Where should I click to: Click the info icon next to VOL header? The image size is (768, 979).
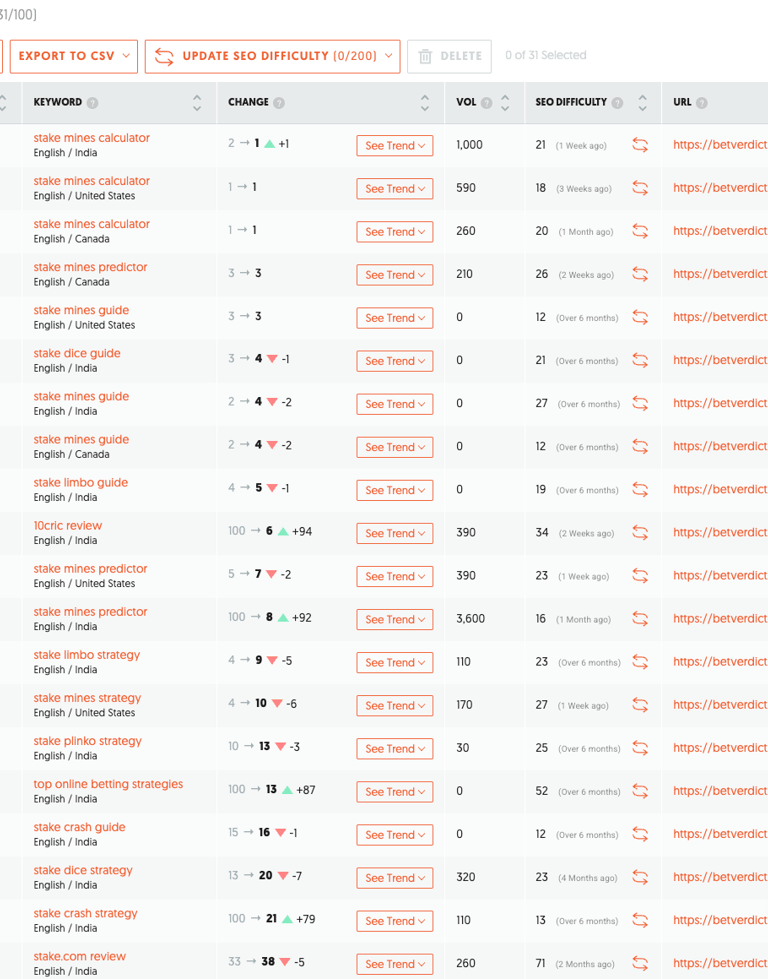click(486, 103)
